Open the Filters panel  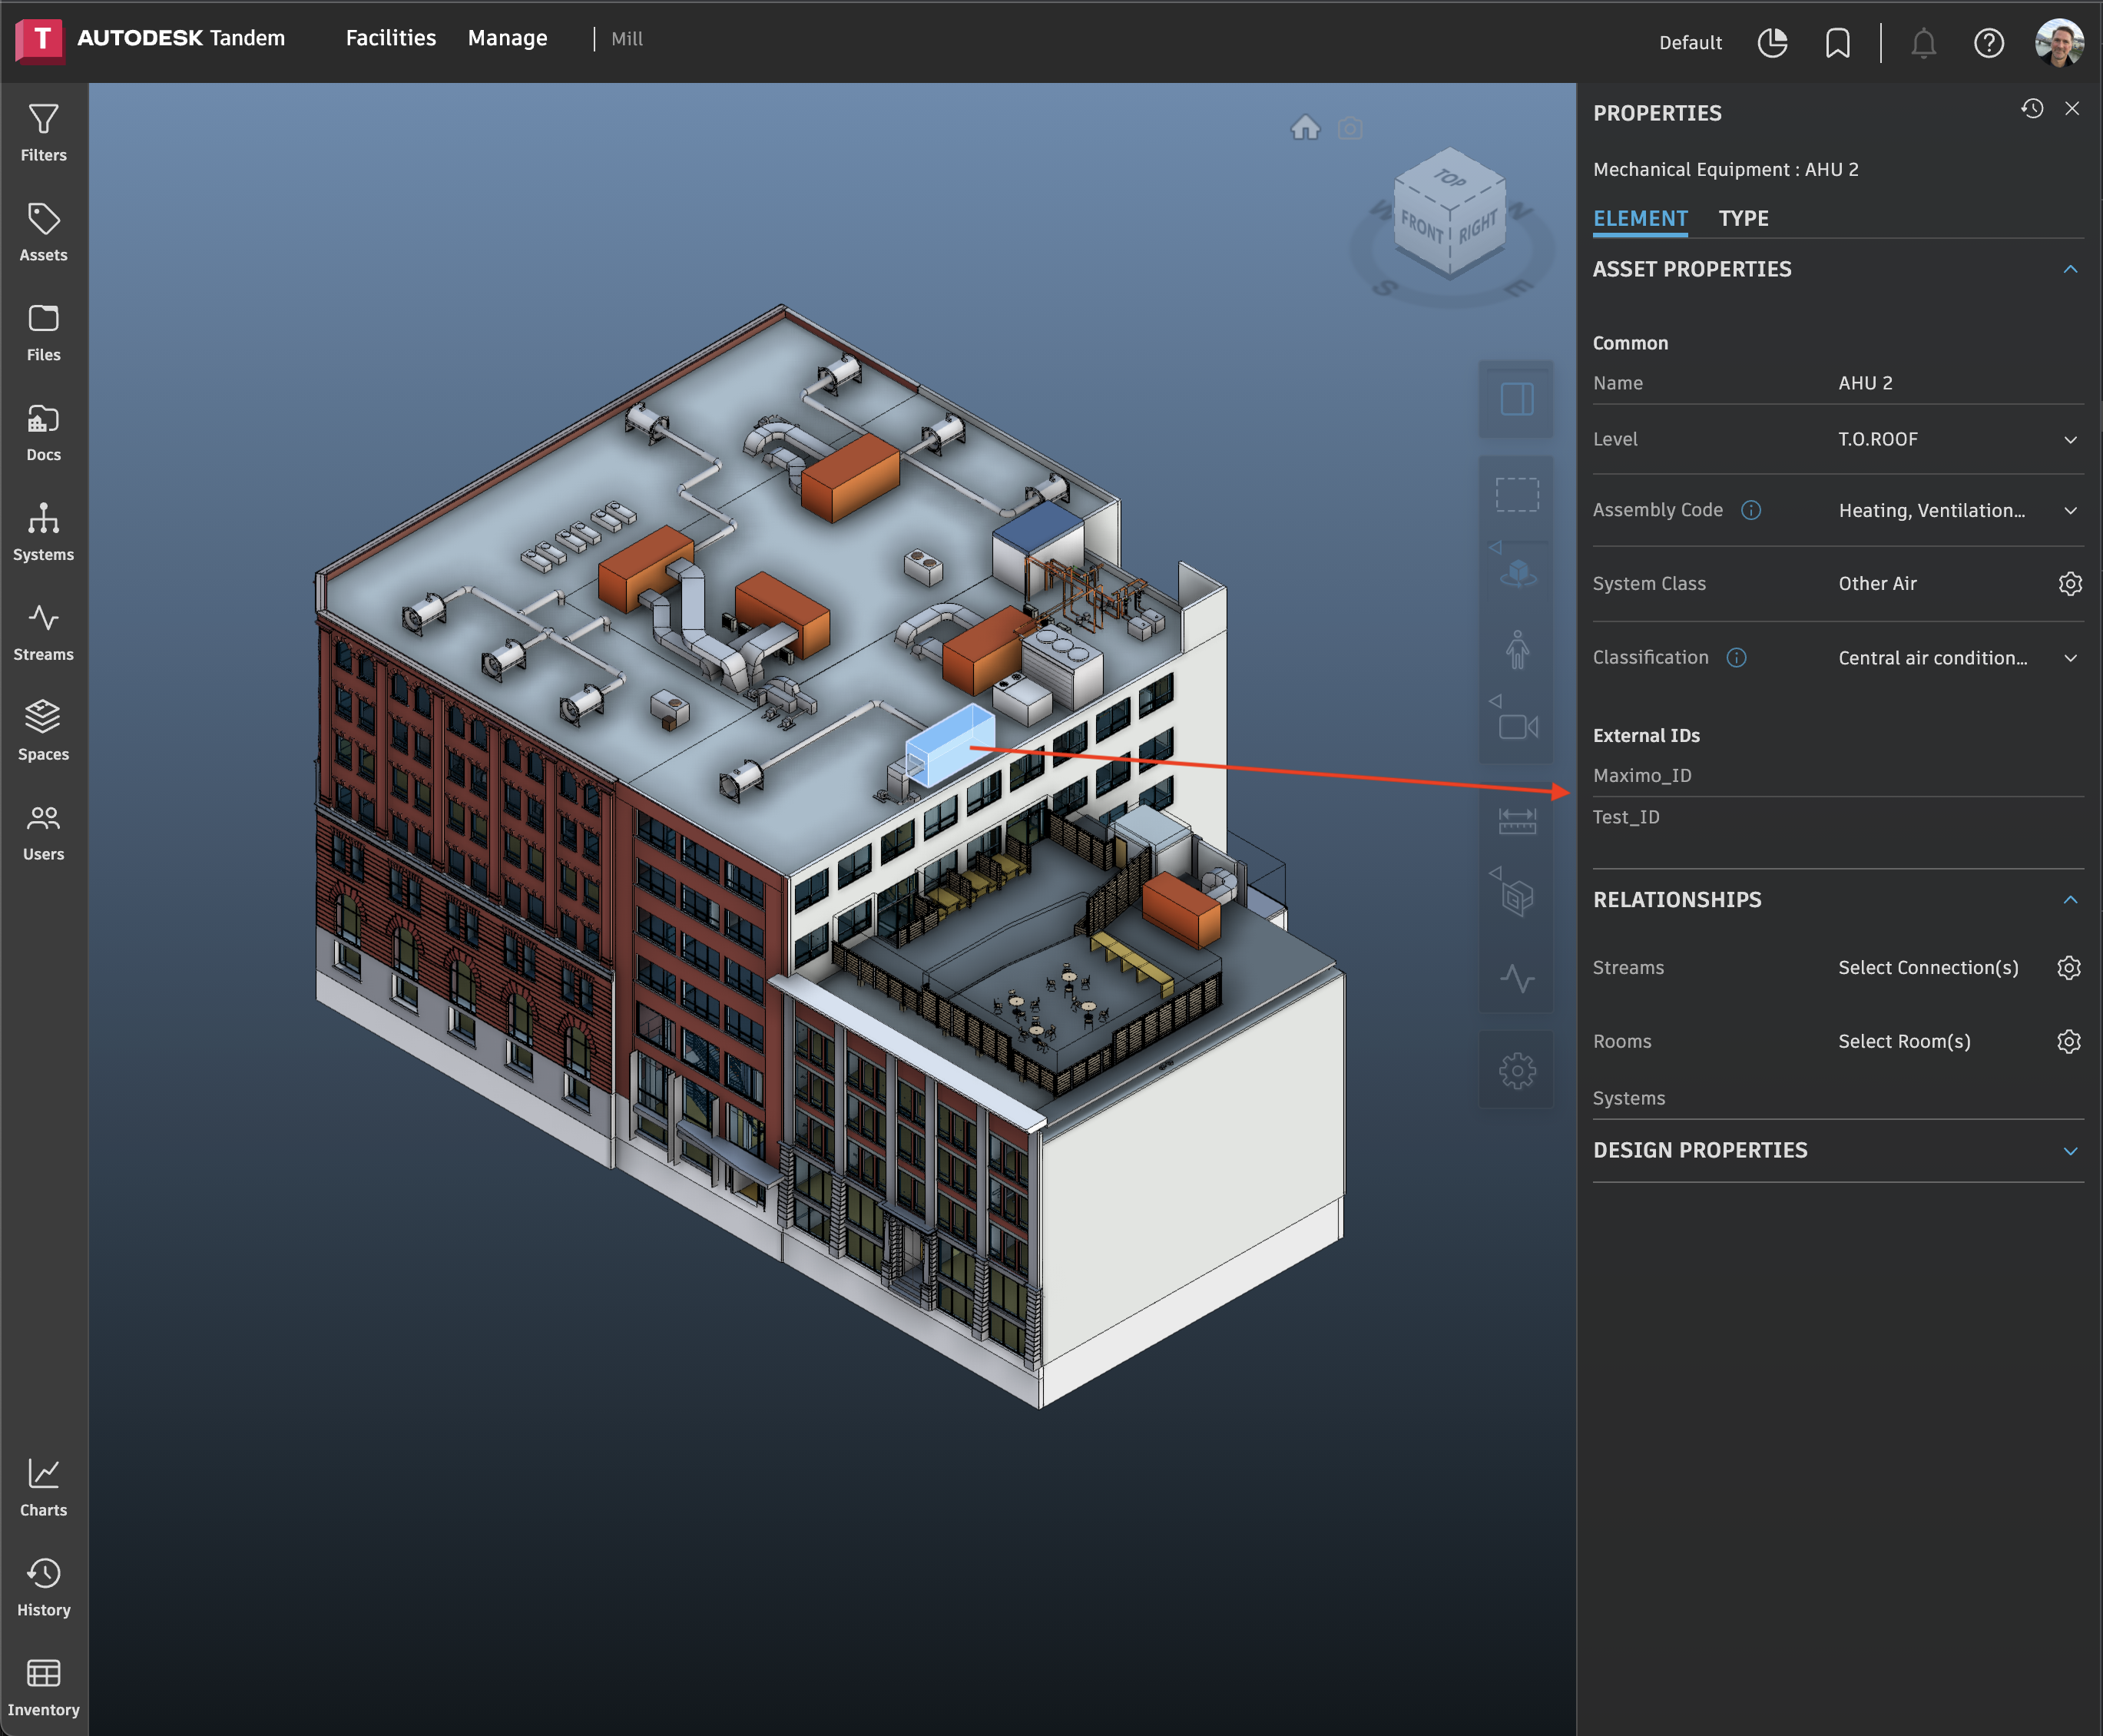pyautogui.click(x=43, y=133)
